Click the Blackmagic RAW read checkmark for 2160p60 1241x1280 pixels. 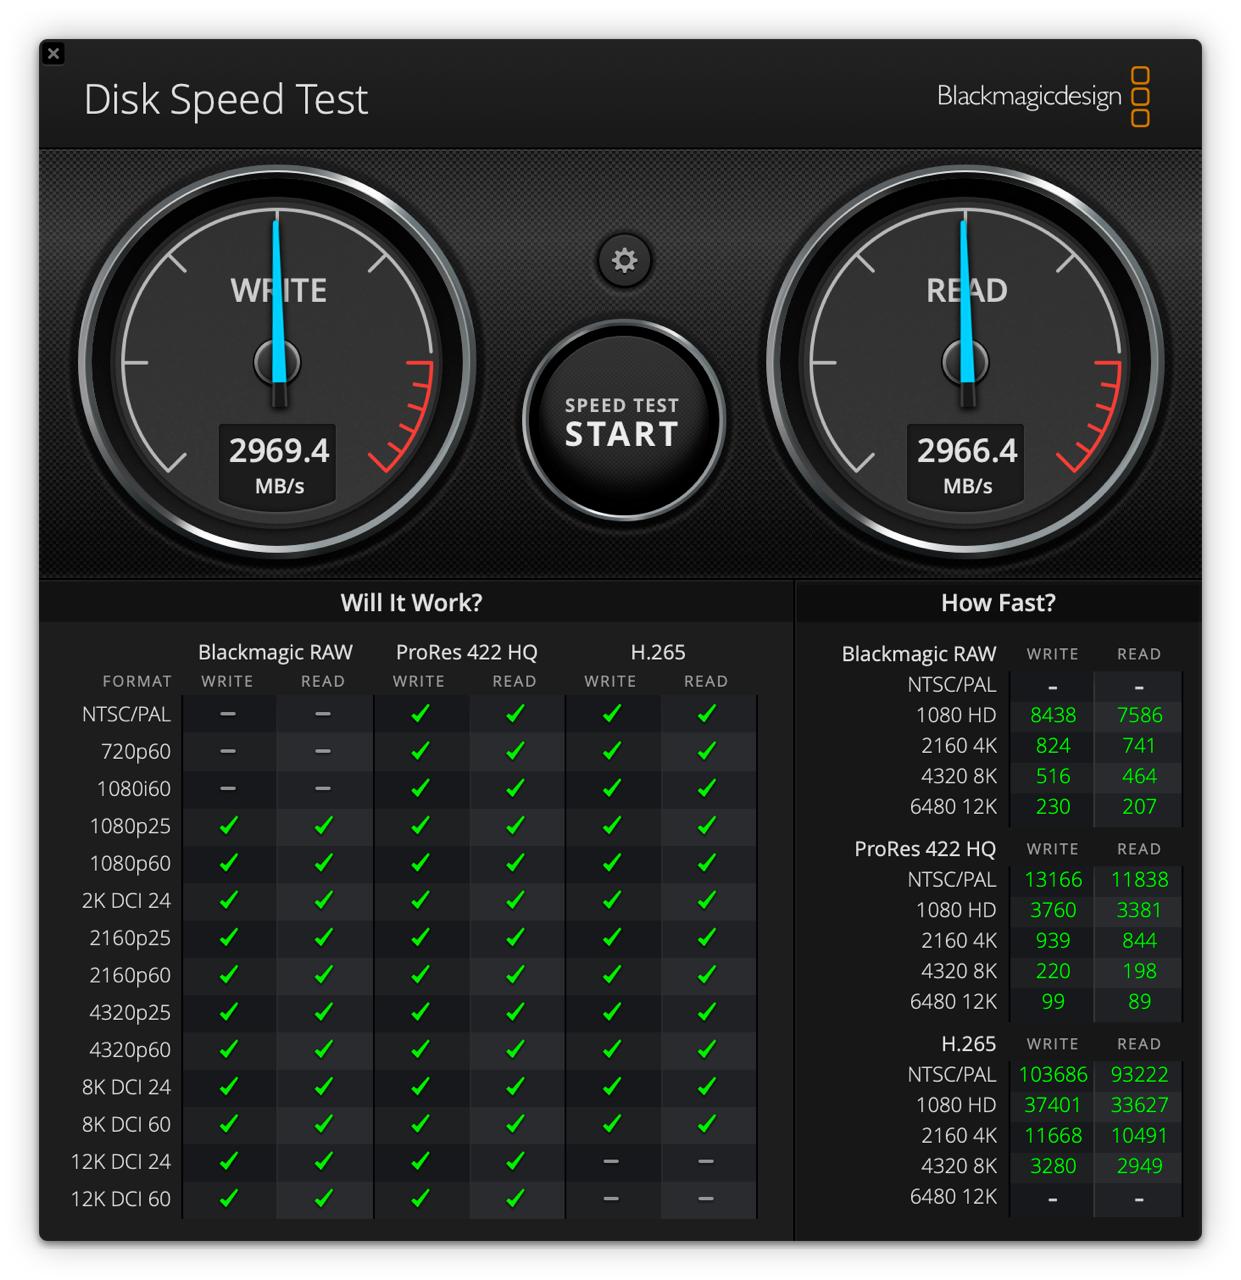pos(323,974)
